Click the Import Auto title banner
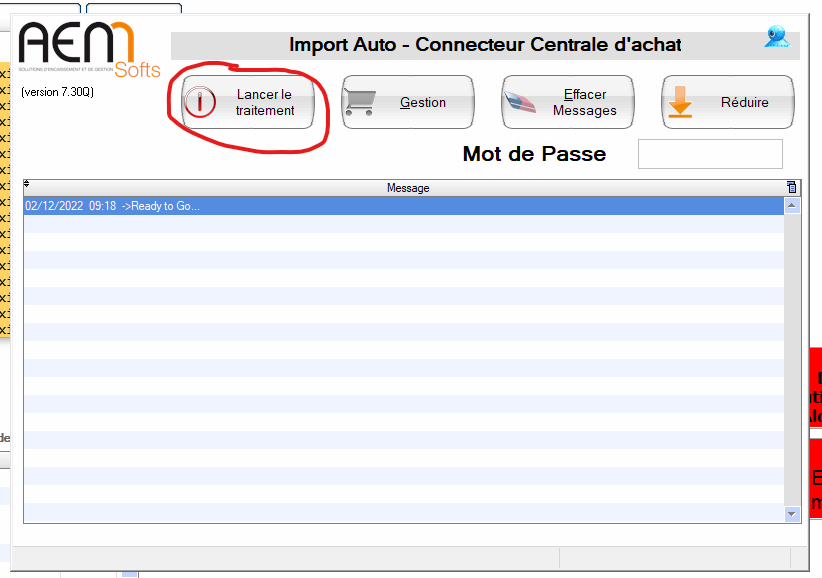The width and height of the screenshot is (822, 578). click(x=485, y=45)
